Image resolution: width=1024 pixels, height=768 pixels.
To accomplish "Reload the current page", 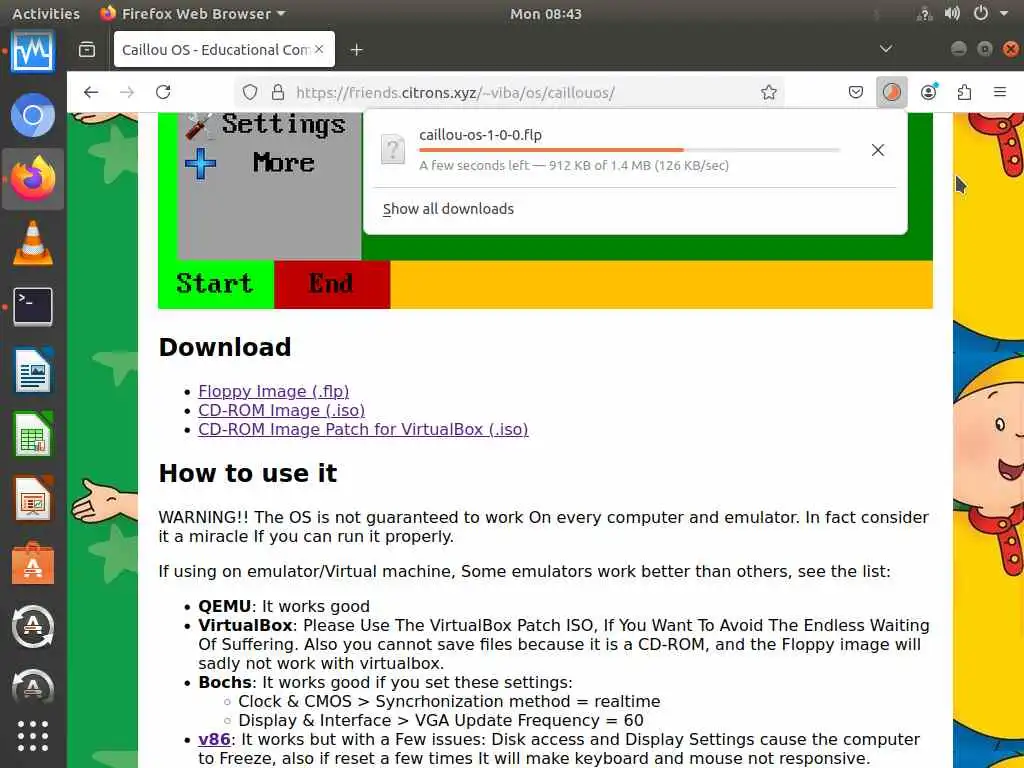I will [x=163, y=92].
